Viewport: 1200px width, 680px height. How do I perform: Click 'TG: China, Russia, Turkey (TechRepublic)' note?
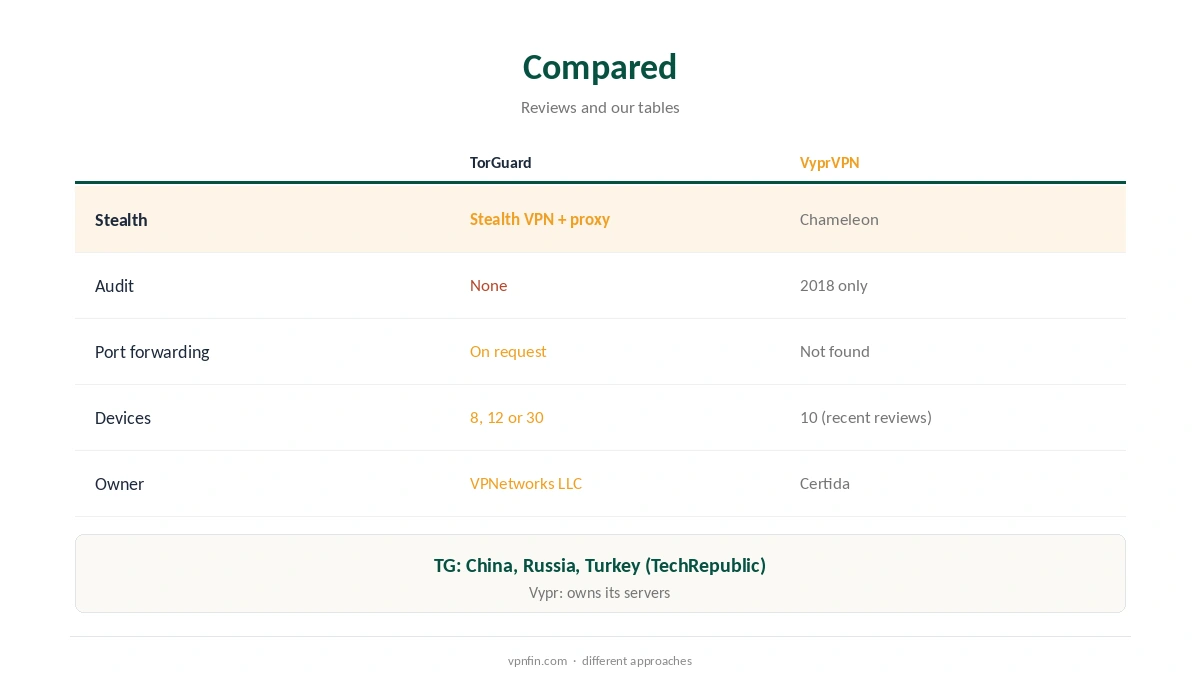coord(600,565)
